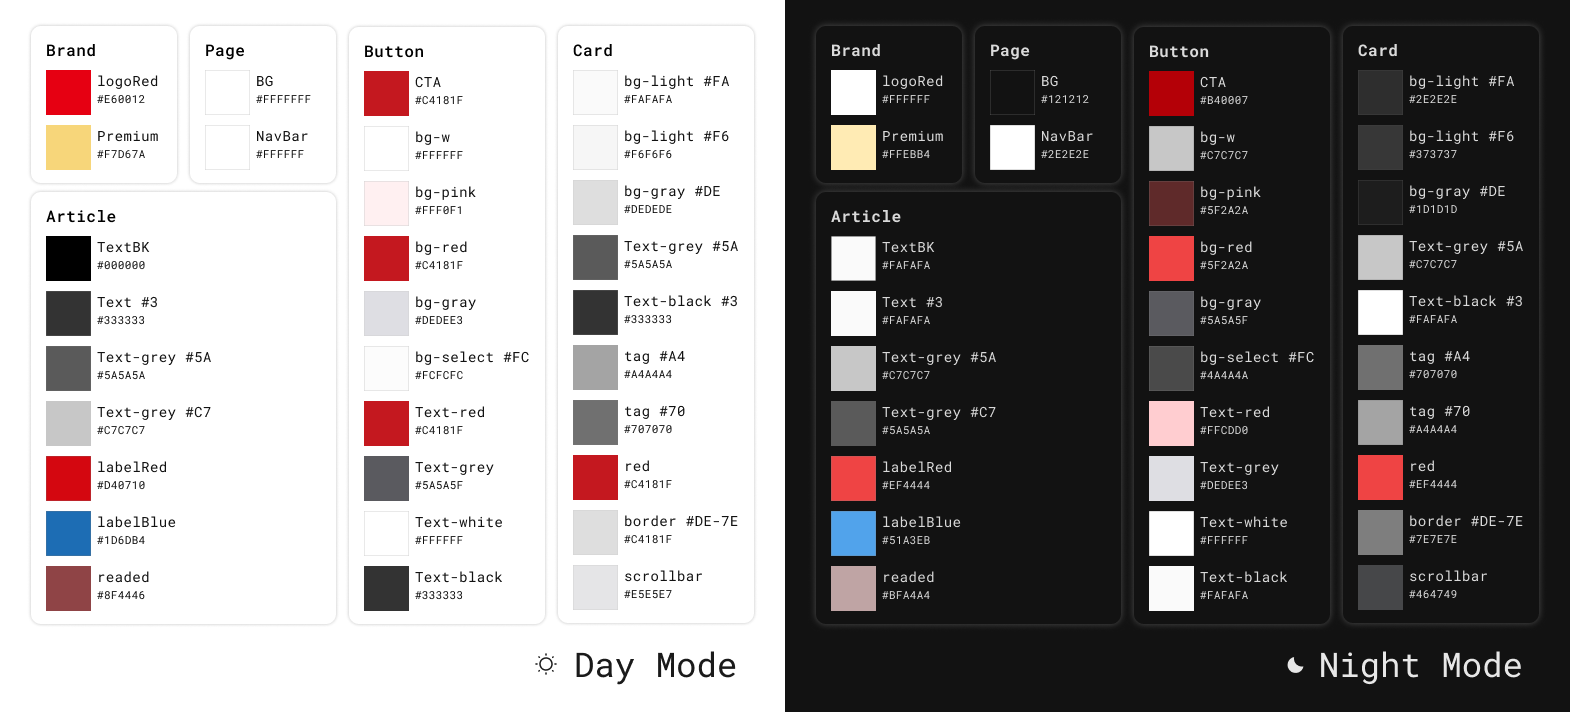Click the night readed #BFA4A4 swatch
Screen dimensions: 1570x712
(x=853, y=588)
